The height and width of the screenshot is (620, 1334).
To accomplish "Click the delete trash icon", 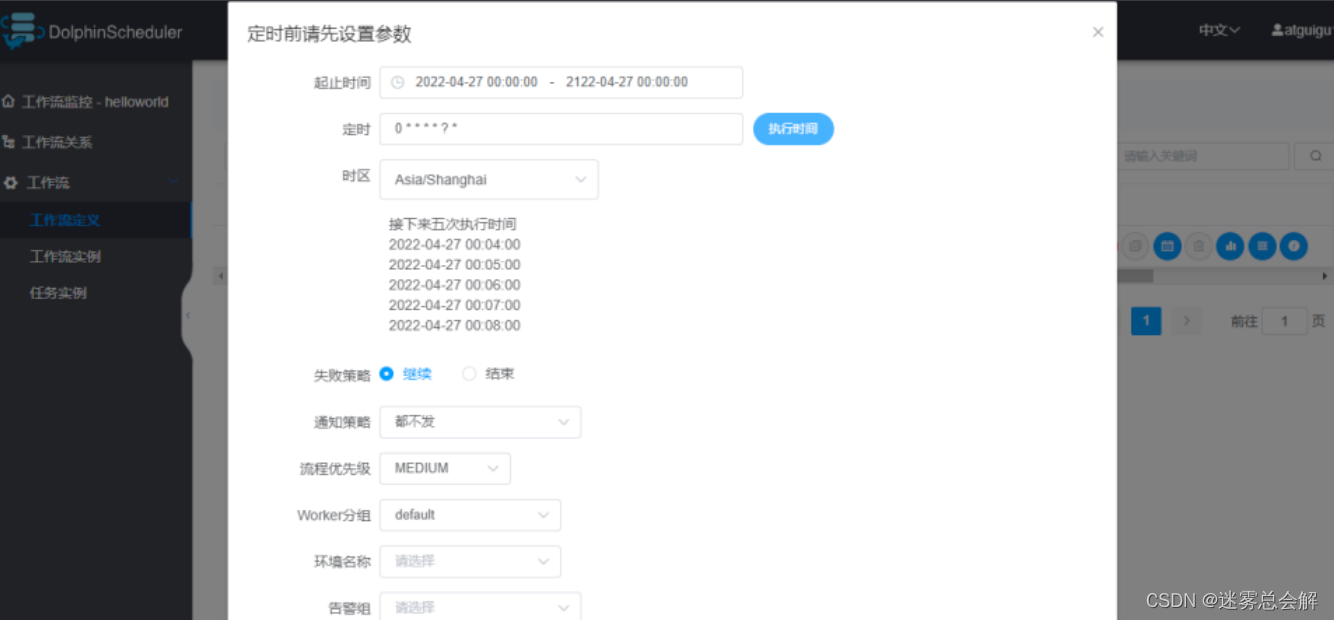I will [x=1198, y=246].
